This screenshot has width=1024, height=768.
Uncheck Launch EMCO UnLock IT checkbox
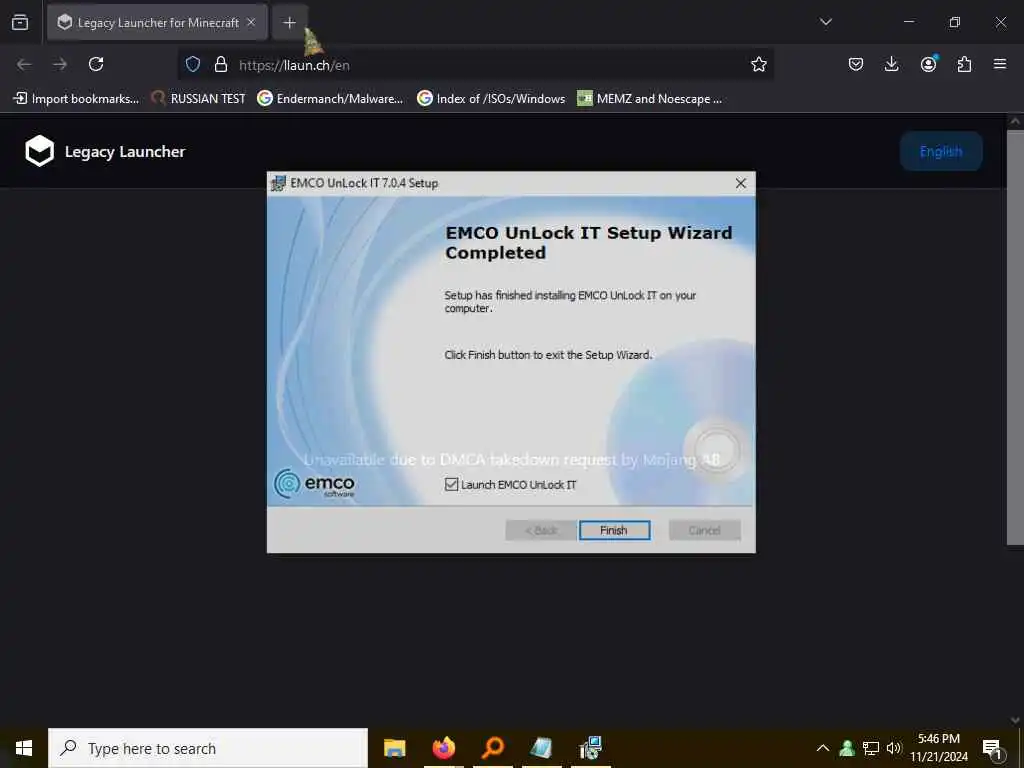point(451,485)
